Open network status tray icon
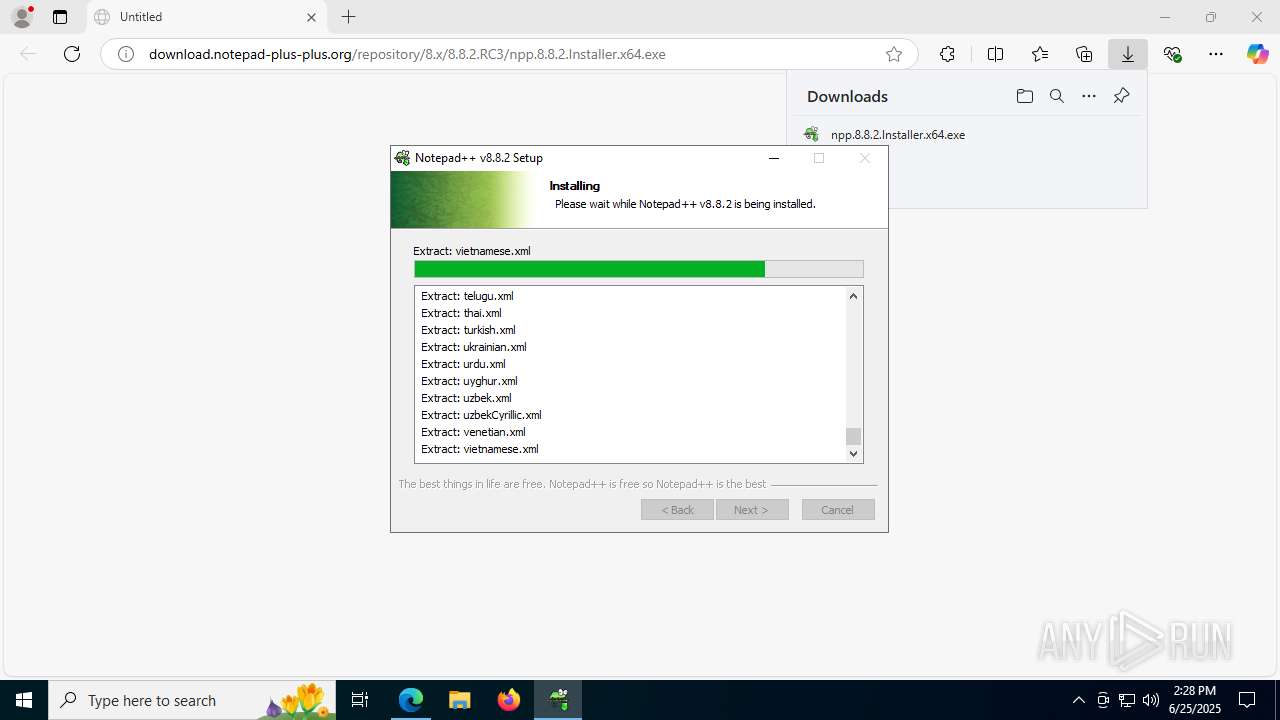Screen dimensions: 1280x720 point(1127,700)
